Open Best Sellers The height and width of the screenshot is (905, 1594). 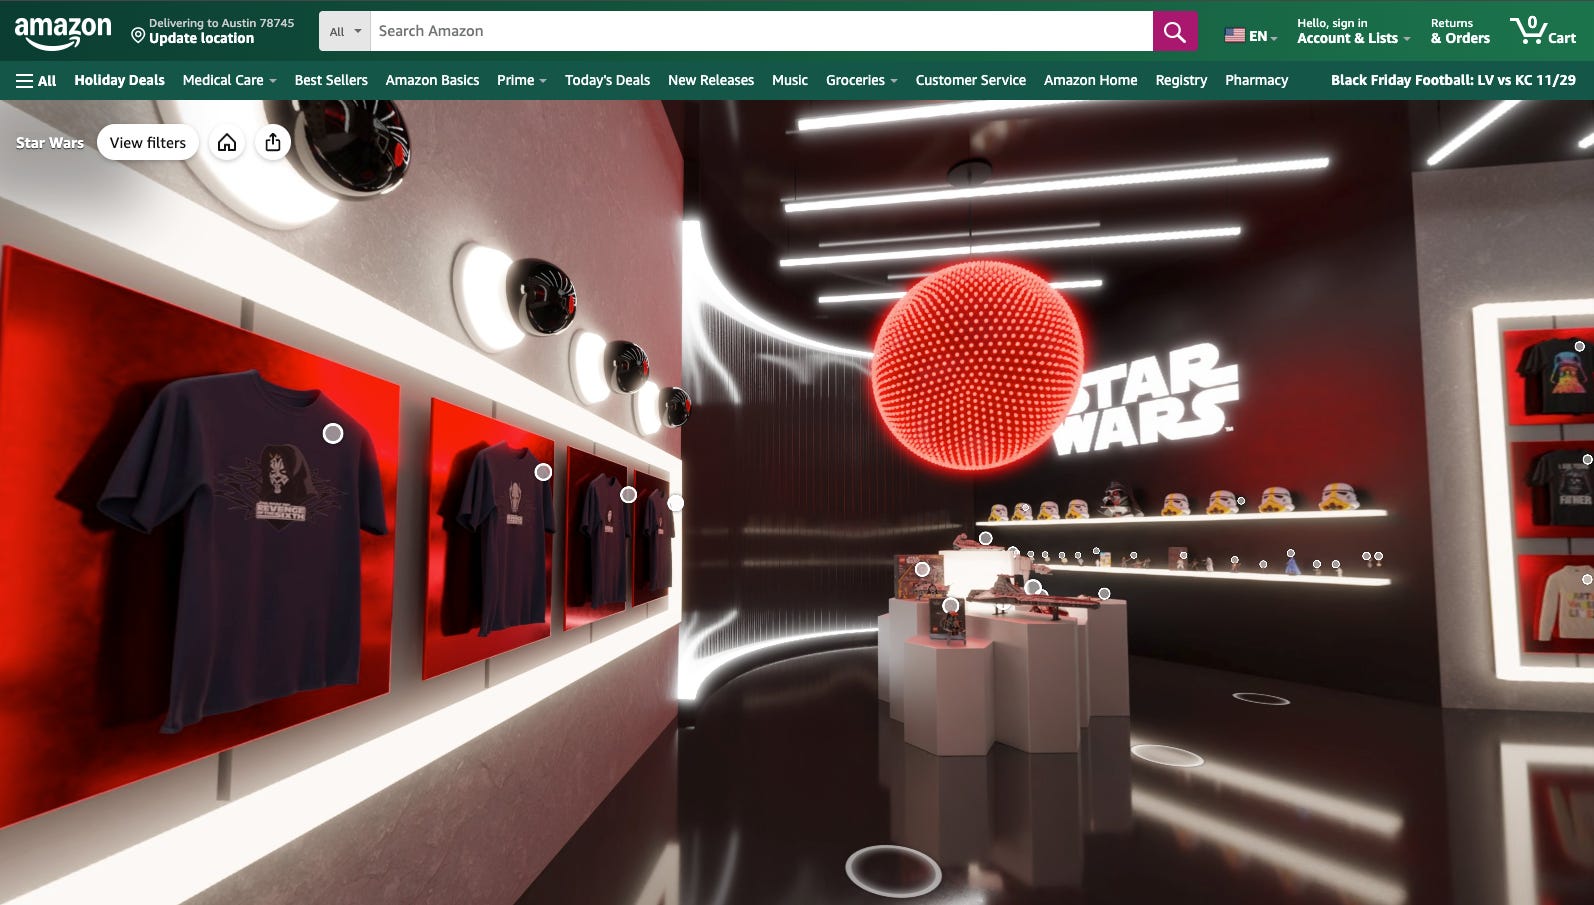(331, 80)
